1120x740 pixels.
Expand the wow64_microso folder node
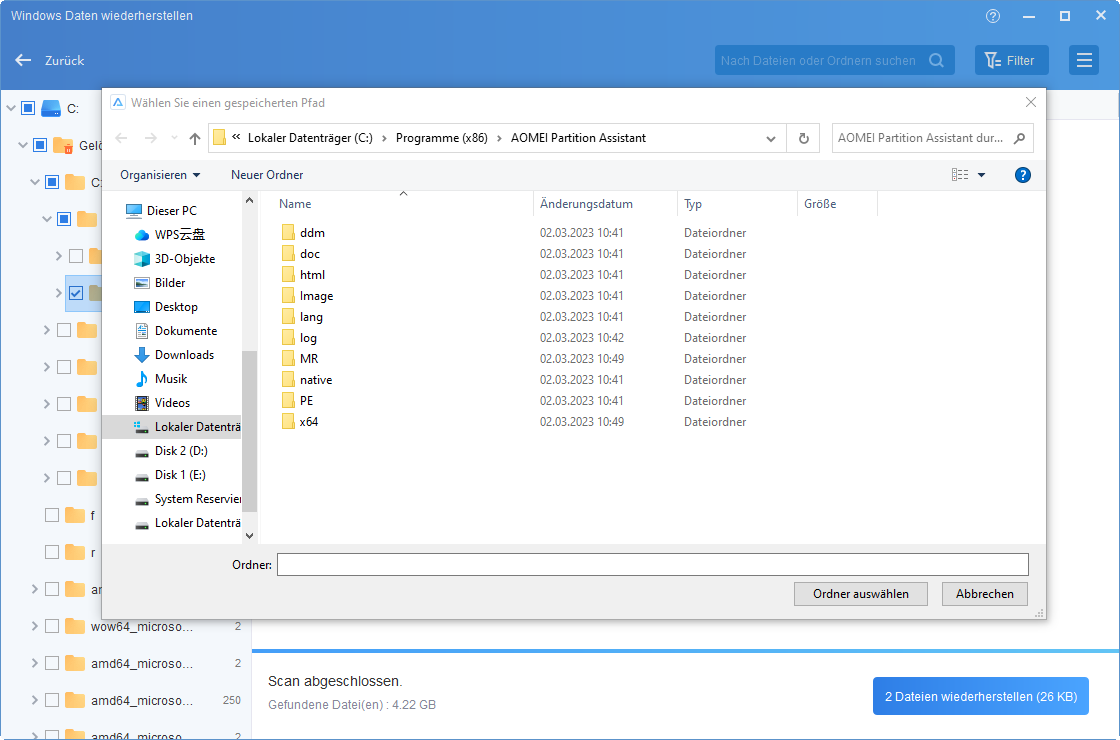(x=34, y=626)
